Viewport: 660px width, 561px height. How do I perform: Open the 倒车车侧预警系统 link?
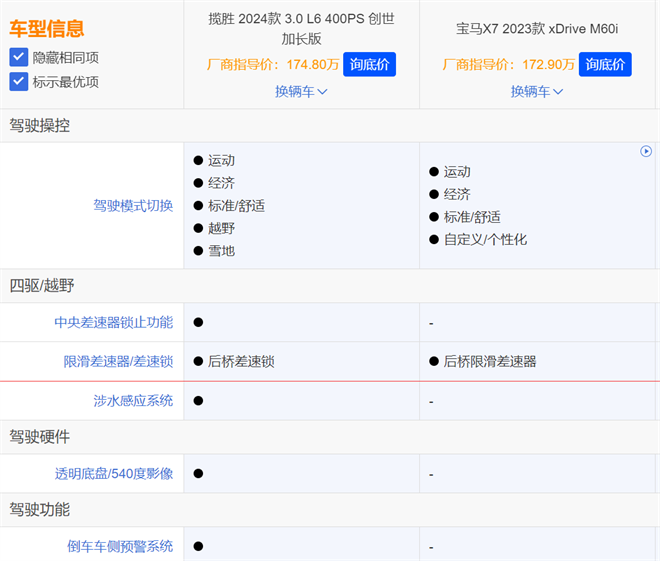click(120, 546)
